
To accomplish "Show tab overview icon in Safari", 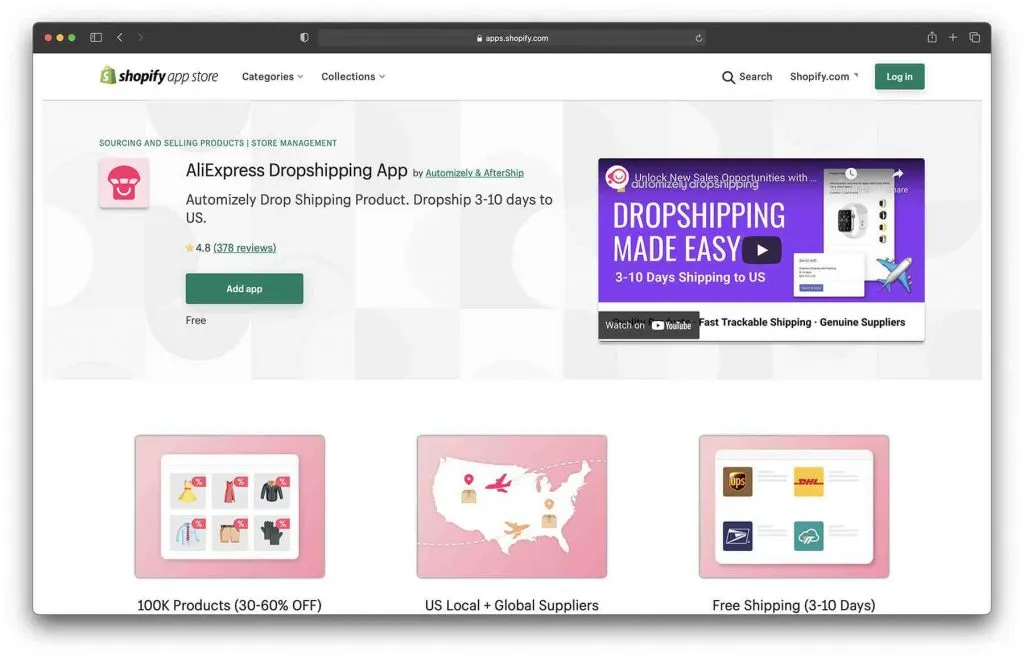I will pyautogui.click(x=974, y=37).
